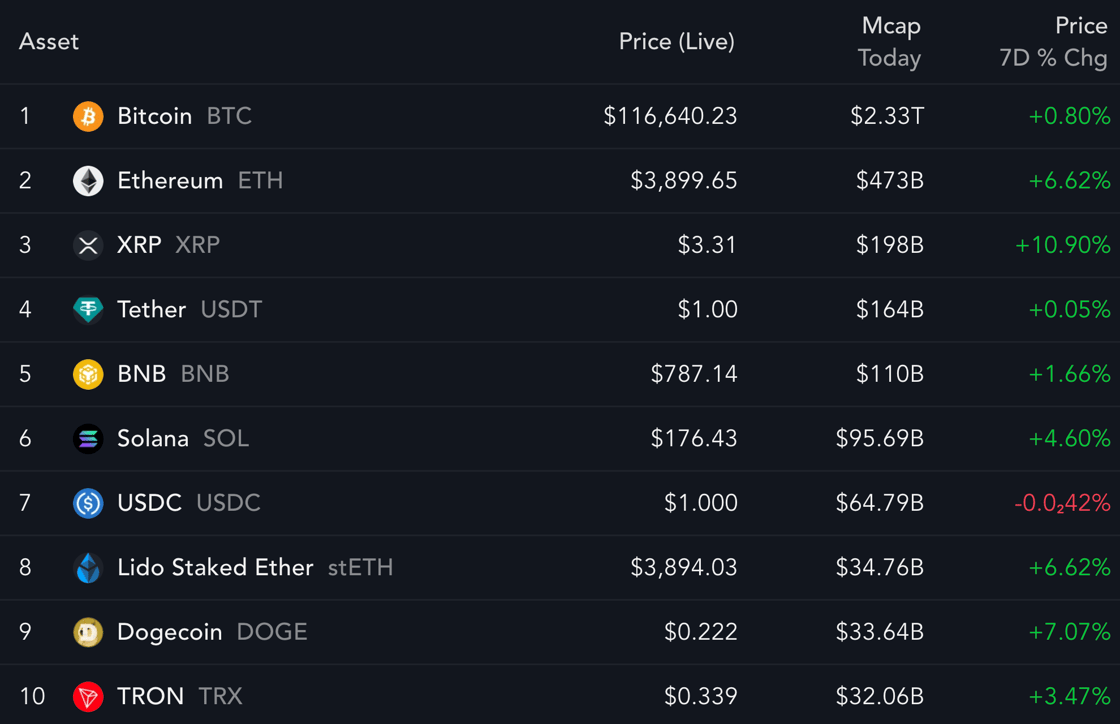Viewport: 1120px width, 724px height.
Task: Click the Bitcoin orange logo icon
Action: [88, 116]
